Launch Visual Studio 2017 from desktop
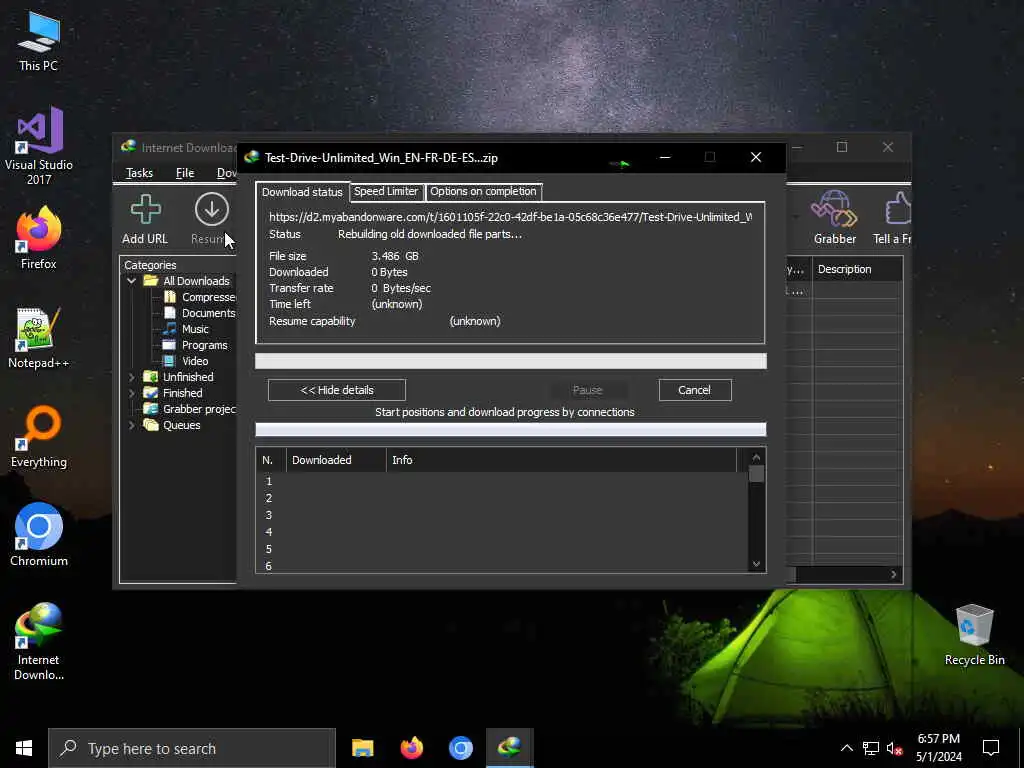Screen dimensions: 1024x768 [39, 146]
